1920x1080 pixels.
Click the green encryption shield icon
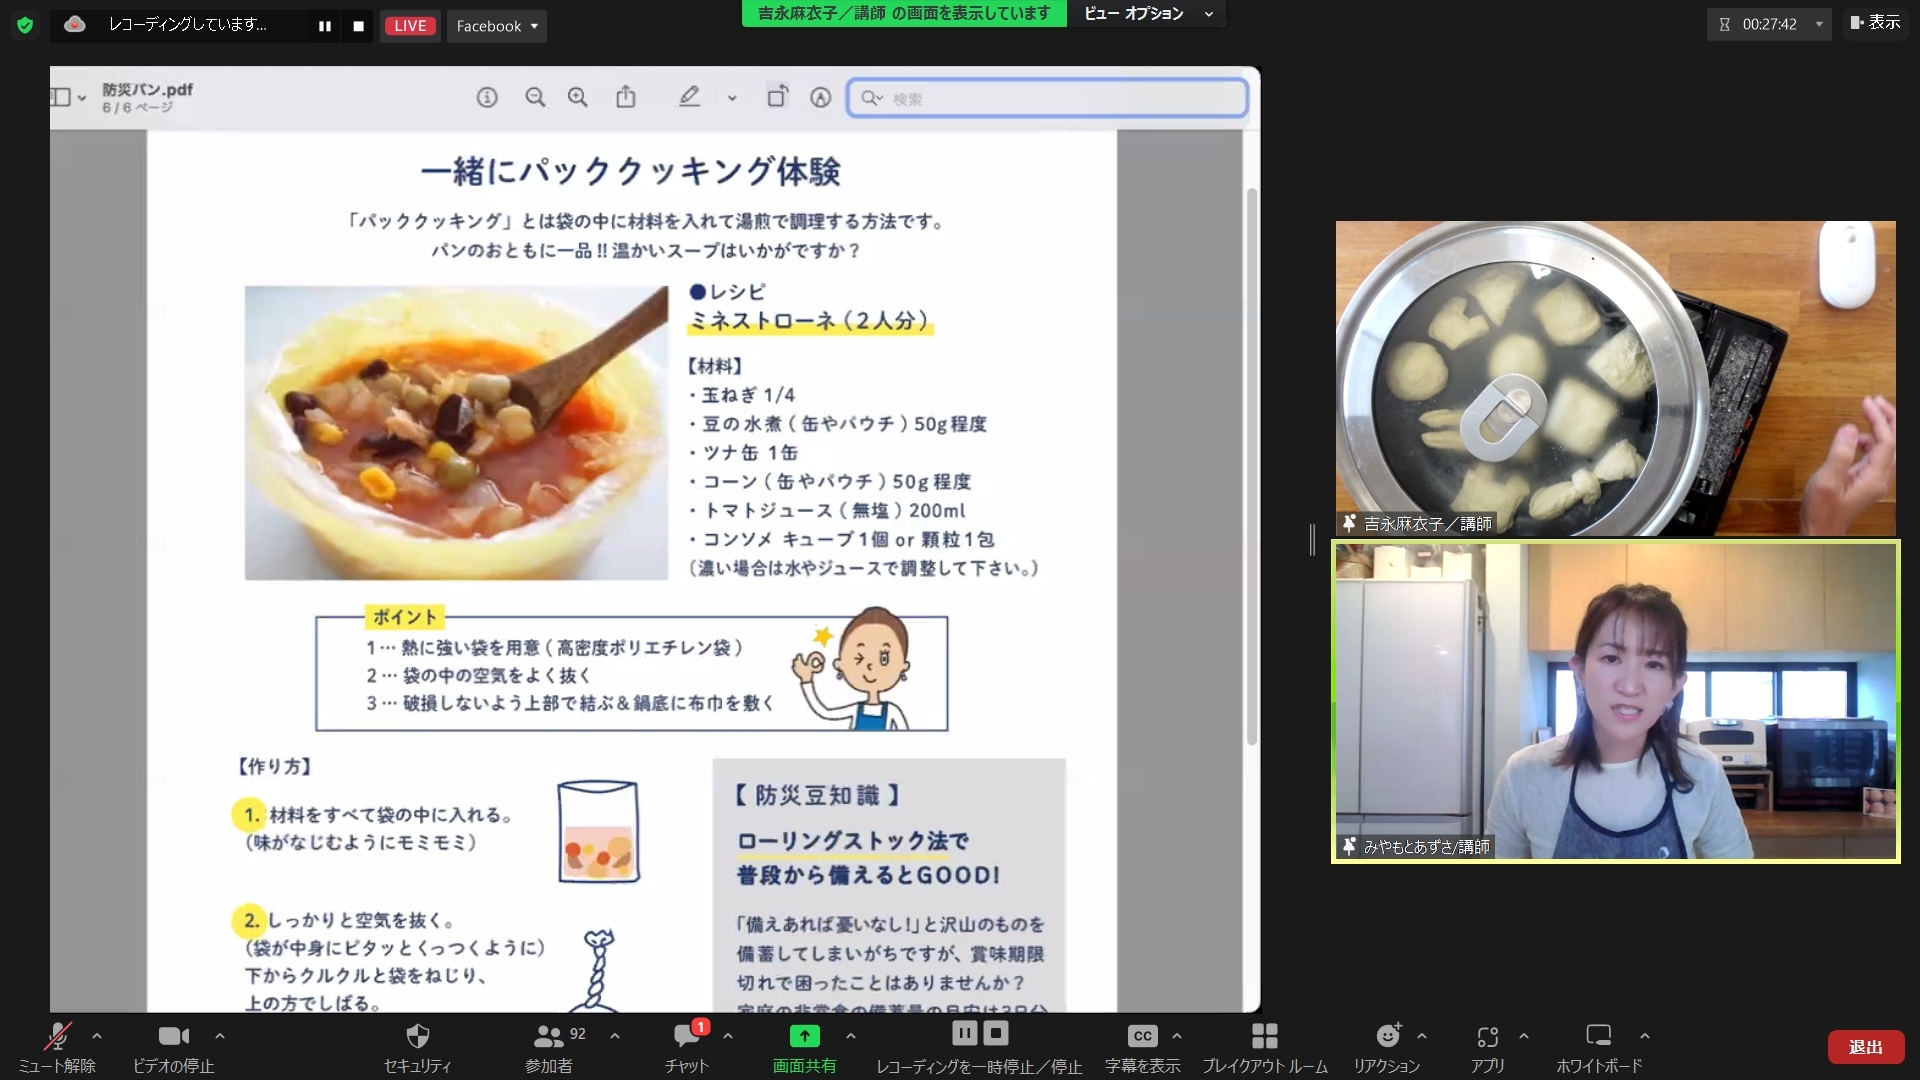click(25, 25)
